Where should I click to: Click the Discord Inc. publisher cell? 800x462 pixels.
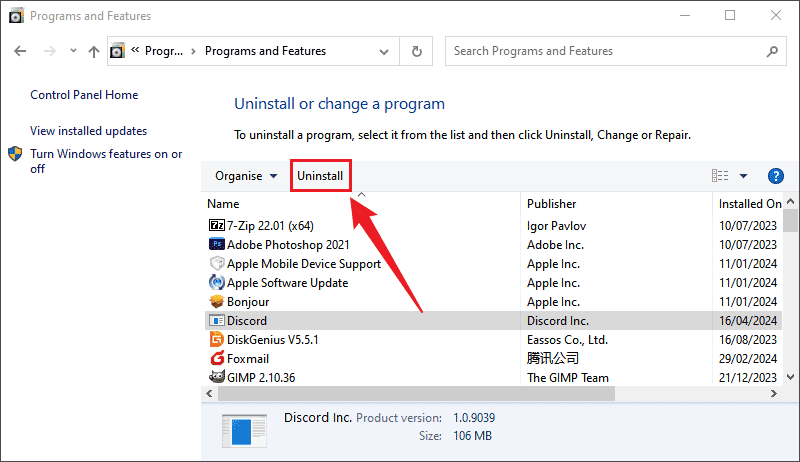[558, 321]
